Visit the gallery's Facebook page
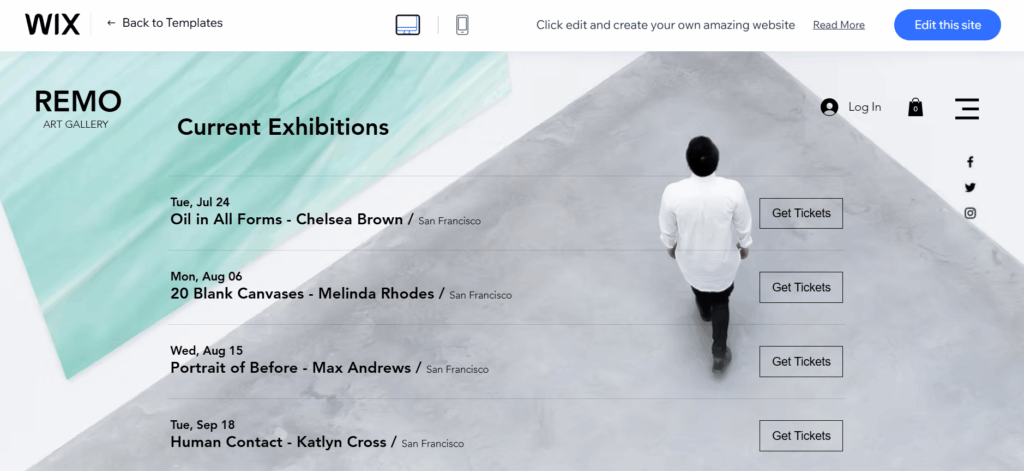This screenshot has height=471, width=1024. (970, 162)
